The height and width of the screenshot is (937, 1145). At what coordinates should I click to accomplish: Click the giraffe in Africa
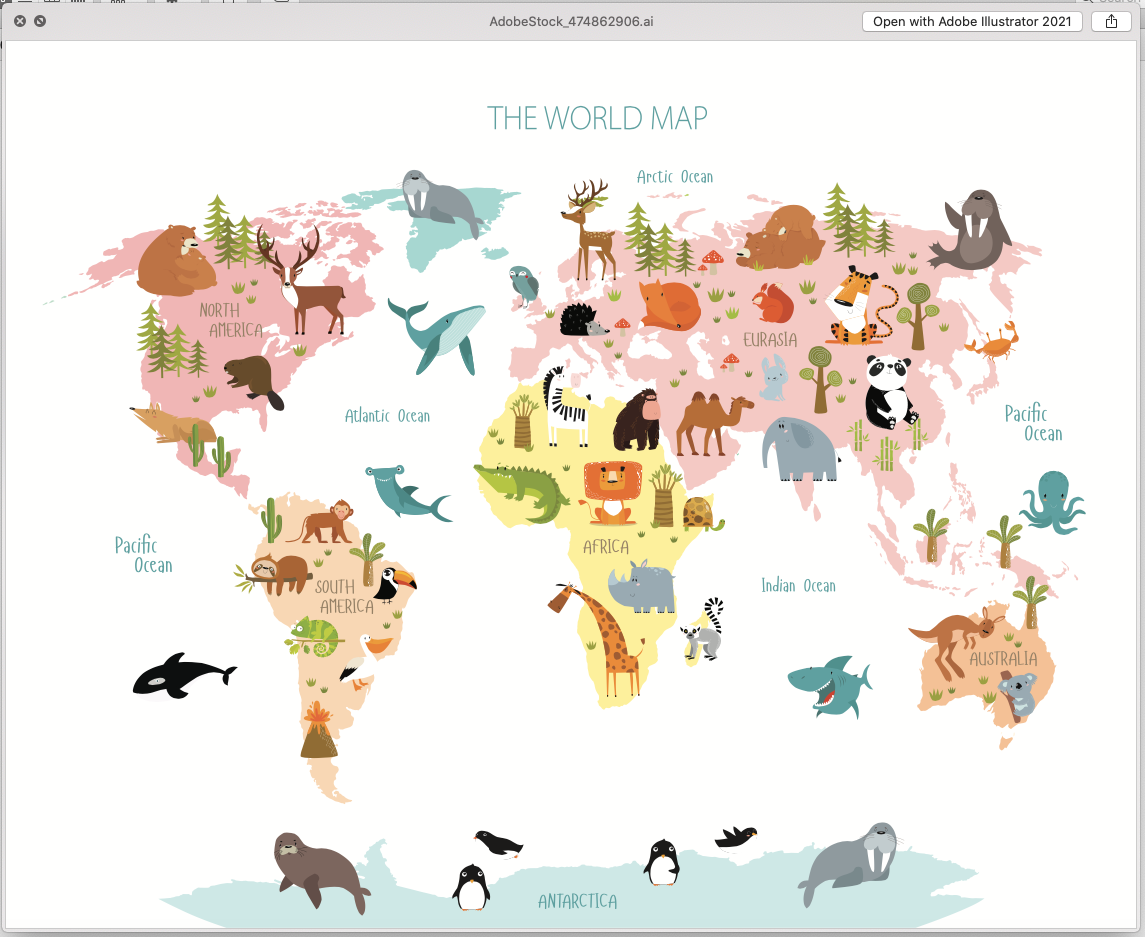click(x=610, y=640)
